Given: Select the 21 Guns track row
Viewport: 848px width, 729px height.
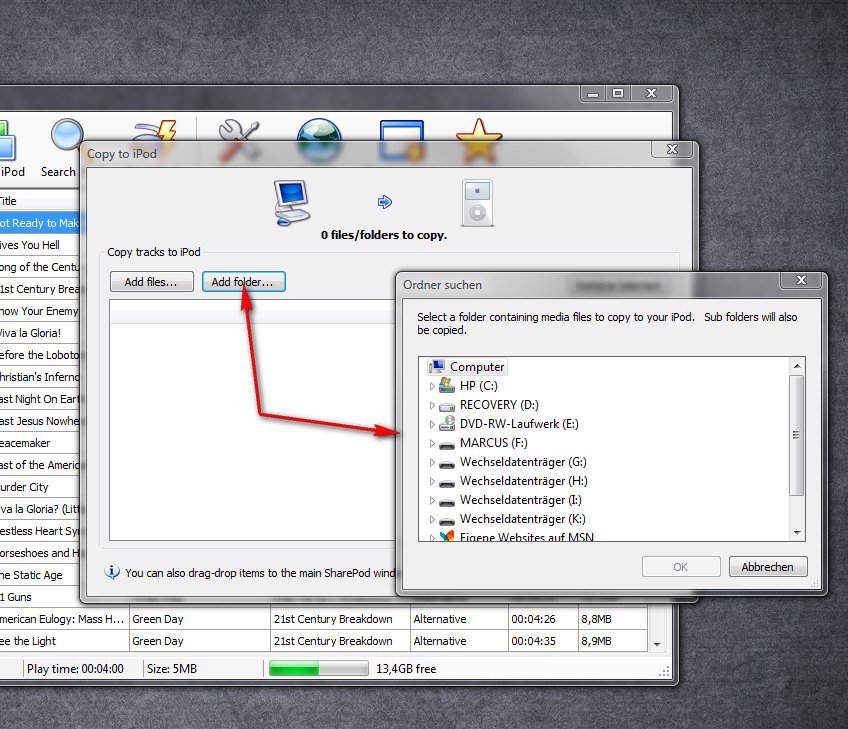Looking at the screenshot, I should [x=39, y=597].
